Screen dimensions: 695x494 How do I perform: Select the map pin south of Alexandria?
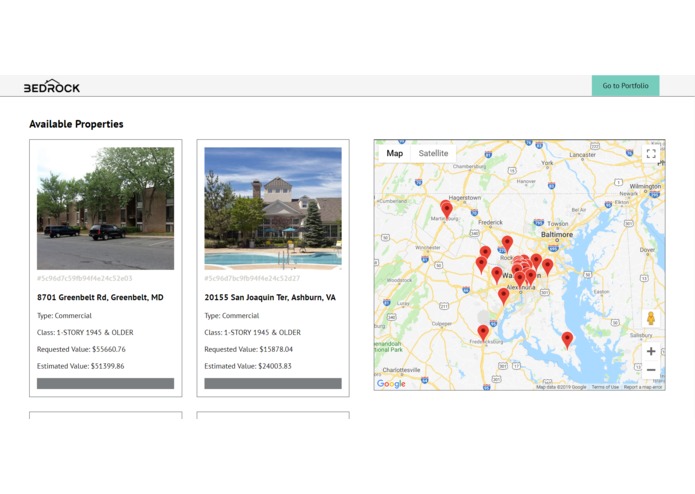(x=503, y=296)
